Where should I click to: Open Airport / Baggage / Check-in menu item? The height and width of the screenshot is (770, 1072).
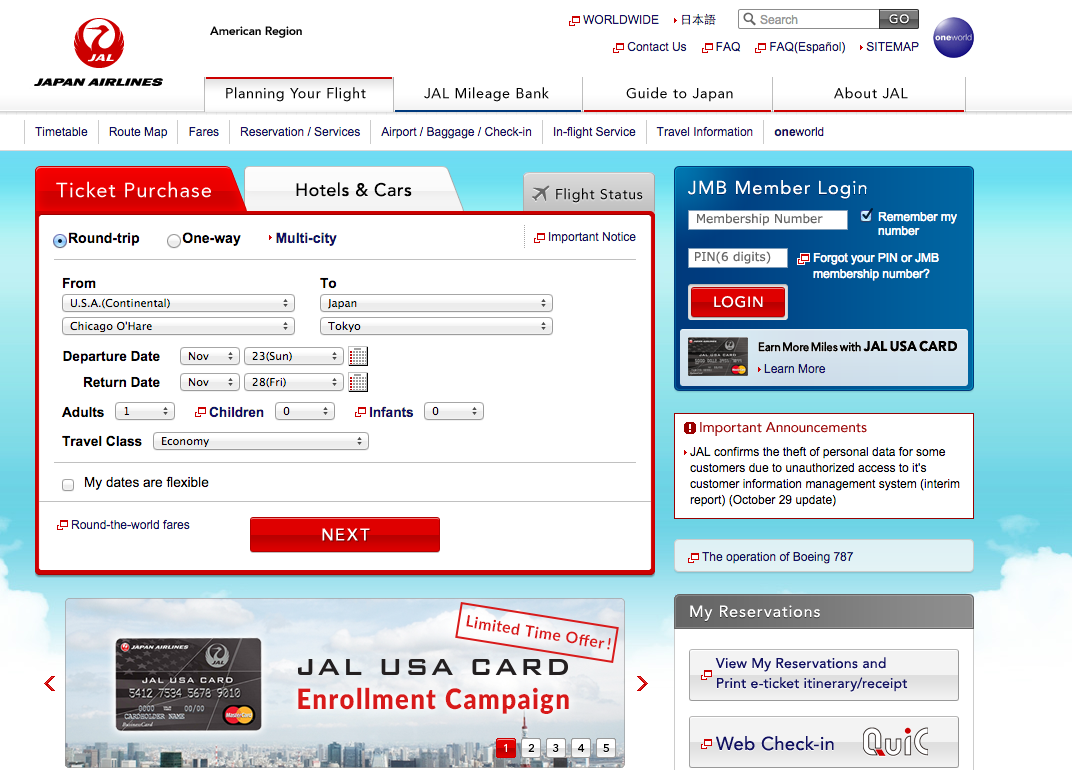click(456, 132)
